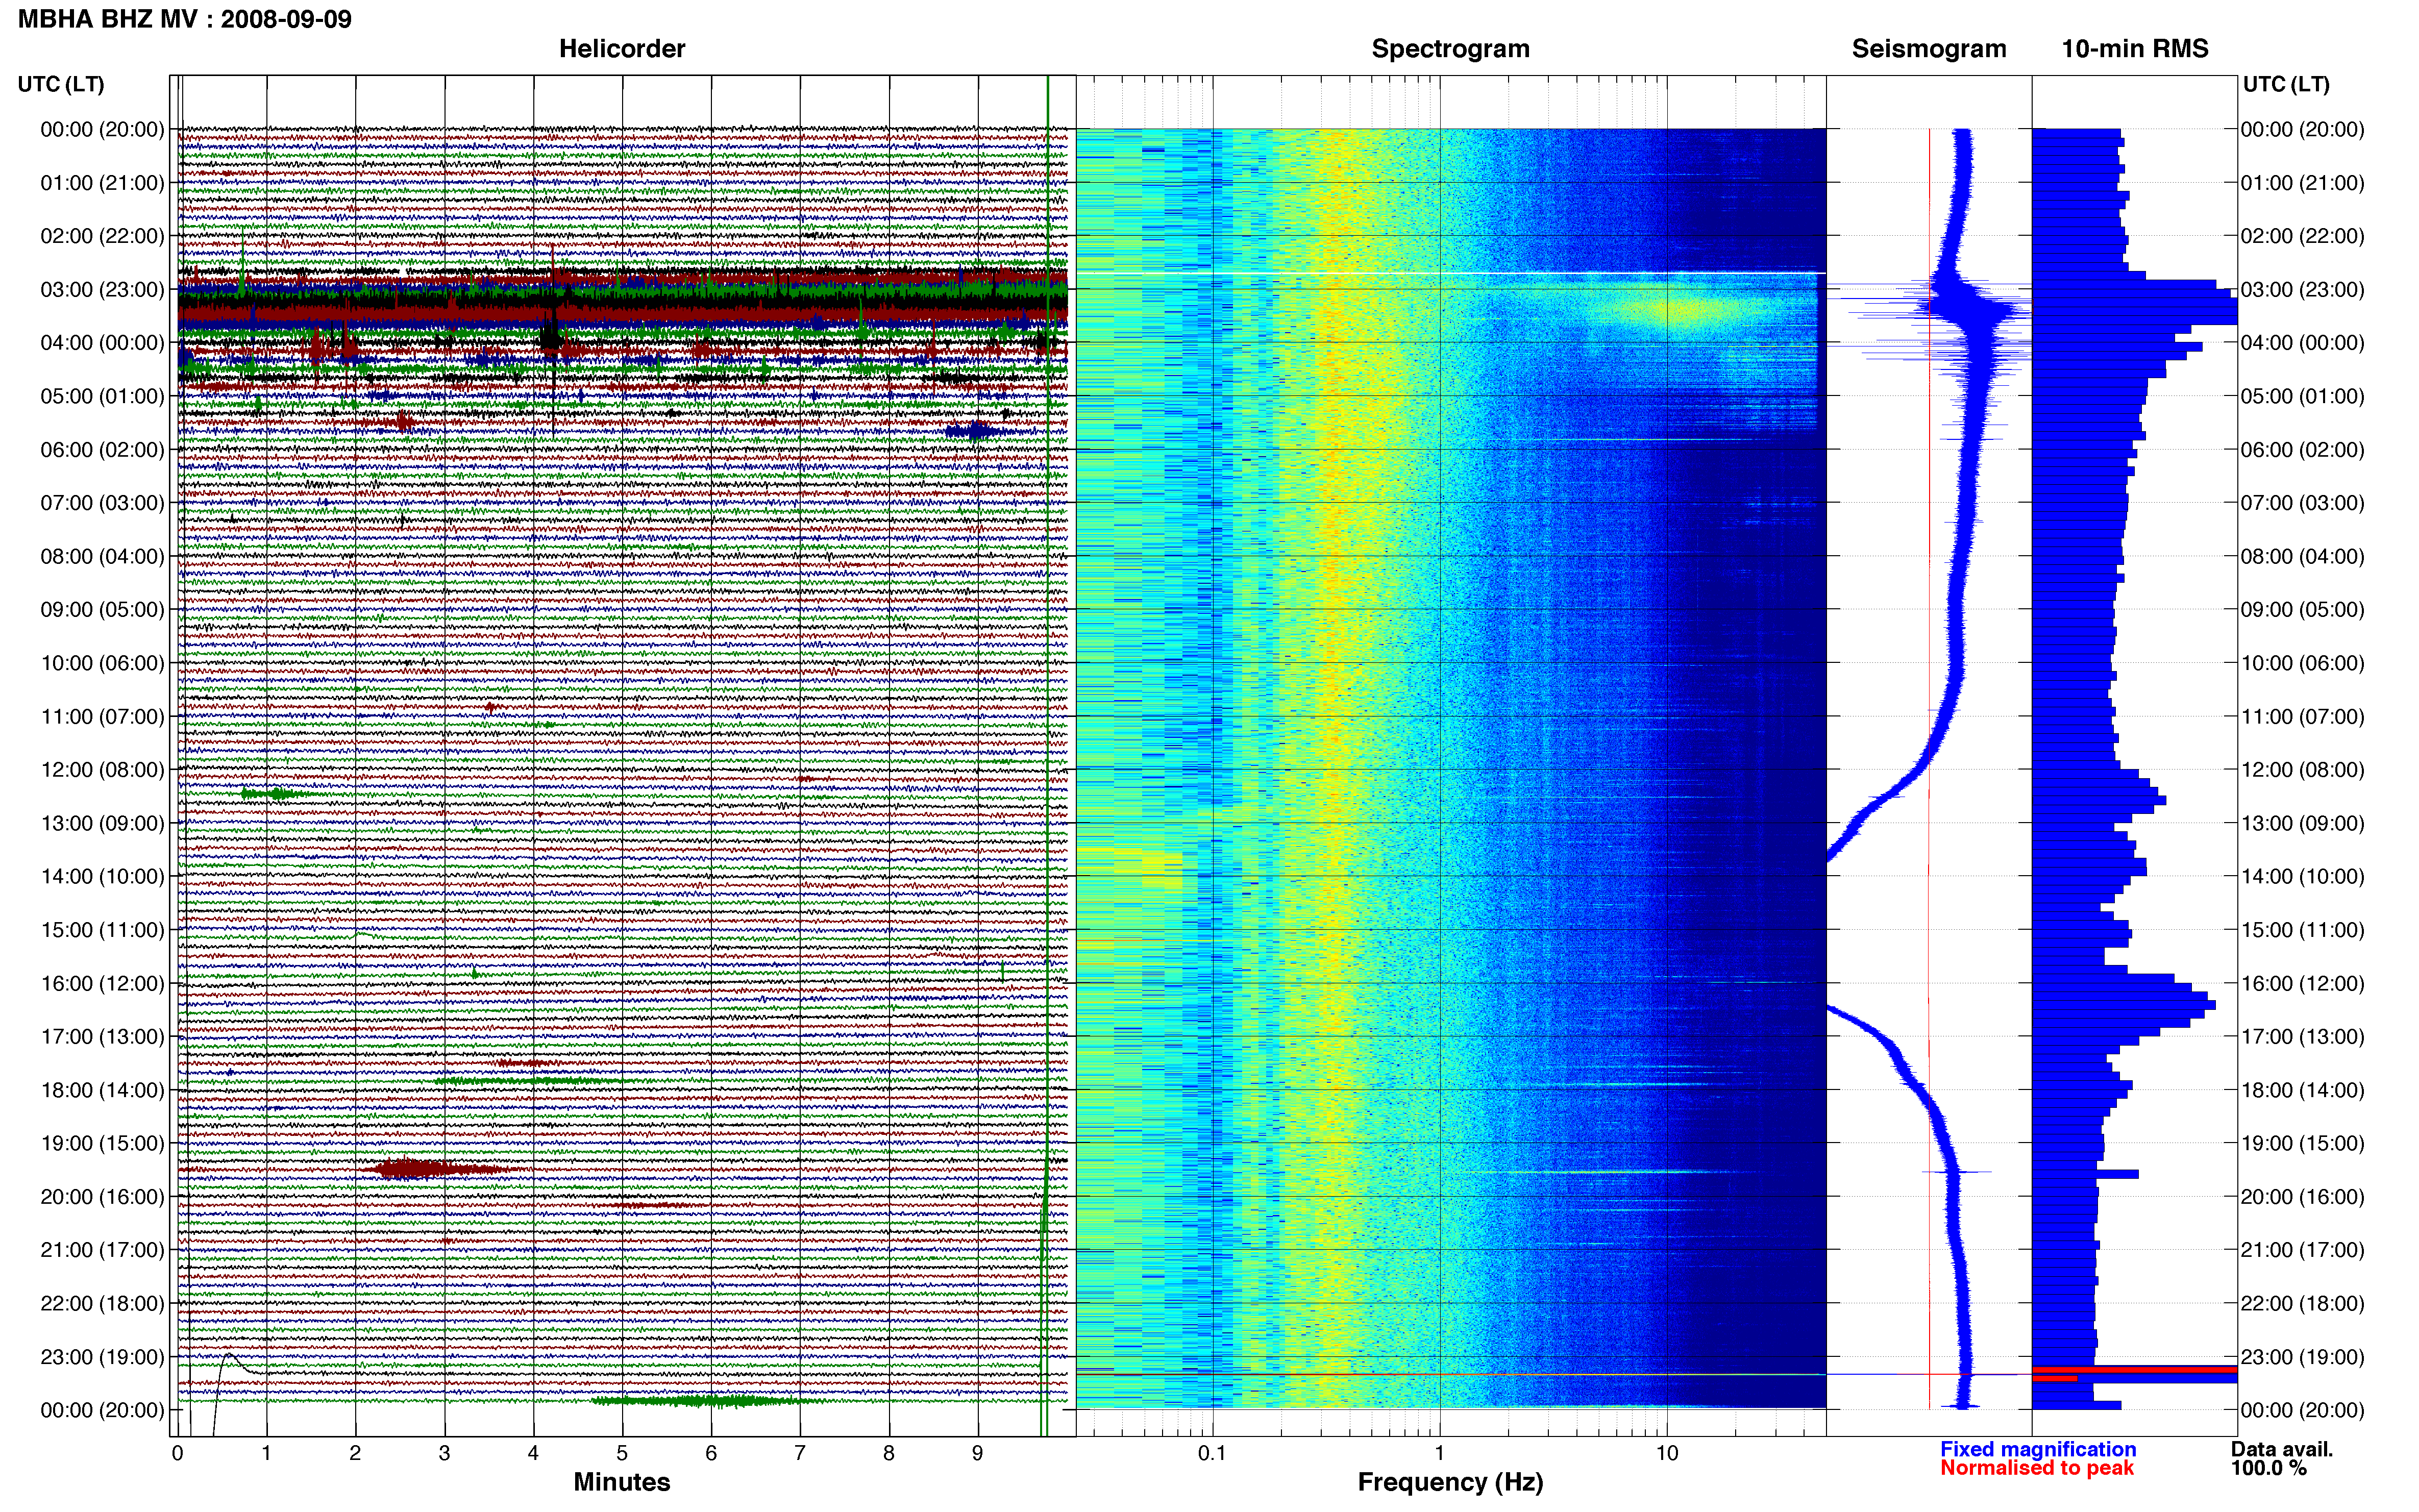Viewport: 2419px width, 1512px height.
Task: Click left axis time label 05:00 (01:00)
Action: click(x=103, y=396)
